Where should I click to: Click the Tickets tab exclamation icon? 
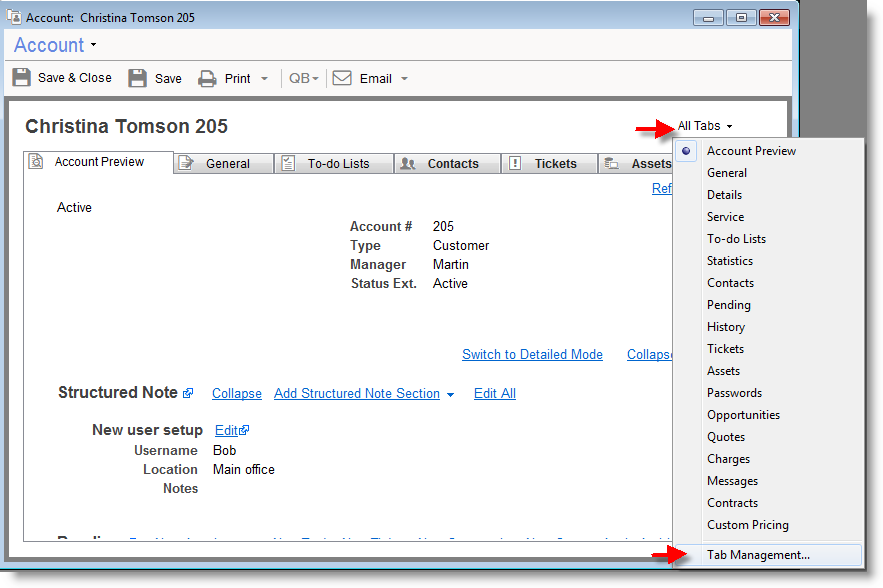515,164
